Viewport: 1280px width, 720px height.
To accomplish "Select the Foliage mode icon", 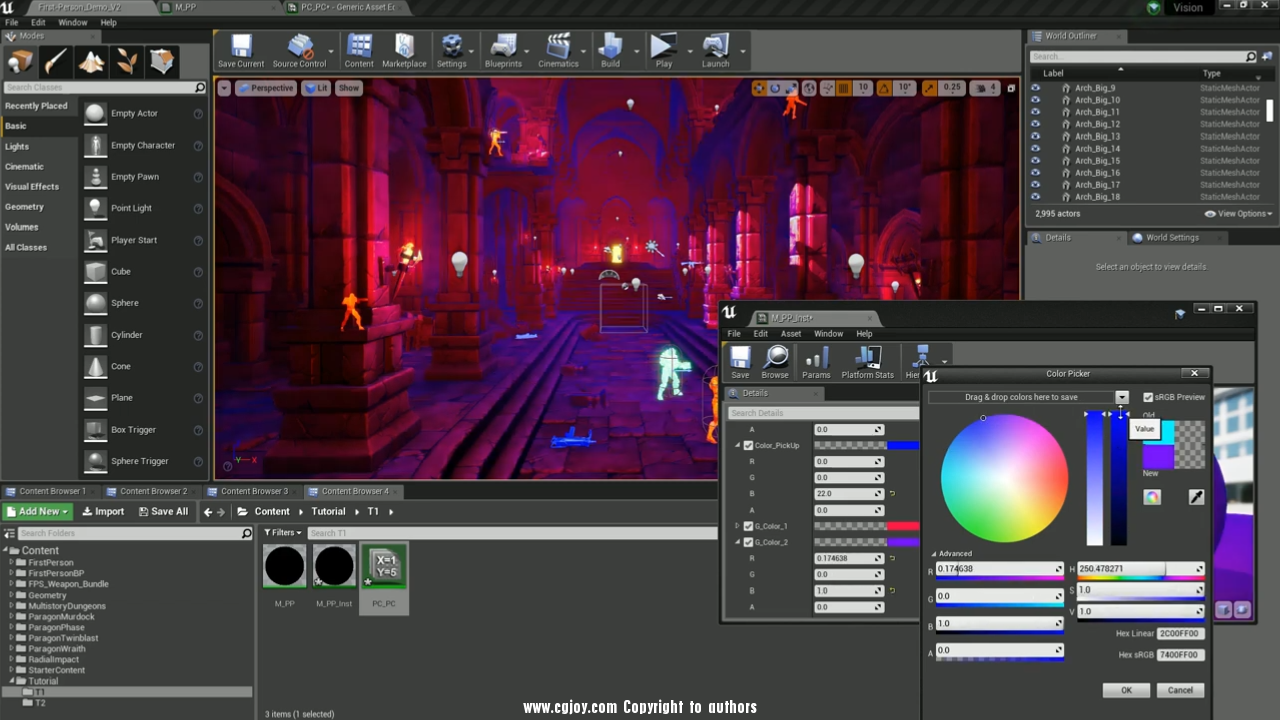I will (127, 62).
